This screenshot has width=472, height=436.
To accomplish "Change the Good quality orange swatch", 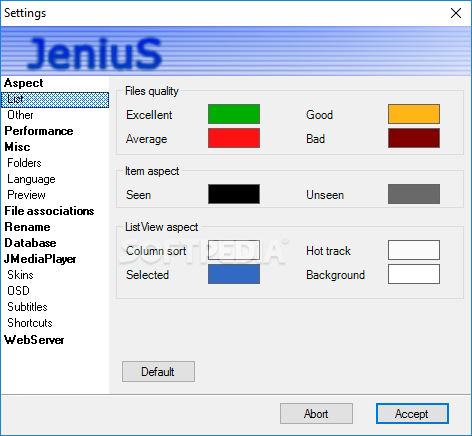I will 414,114.
